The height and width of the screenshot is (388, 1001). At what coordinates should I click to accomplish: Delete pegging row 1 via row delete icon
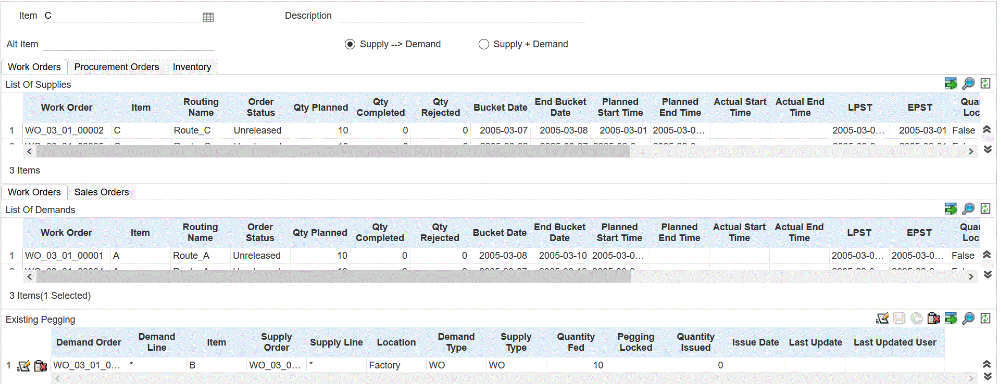[x=40, y=366]
